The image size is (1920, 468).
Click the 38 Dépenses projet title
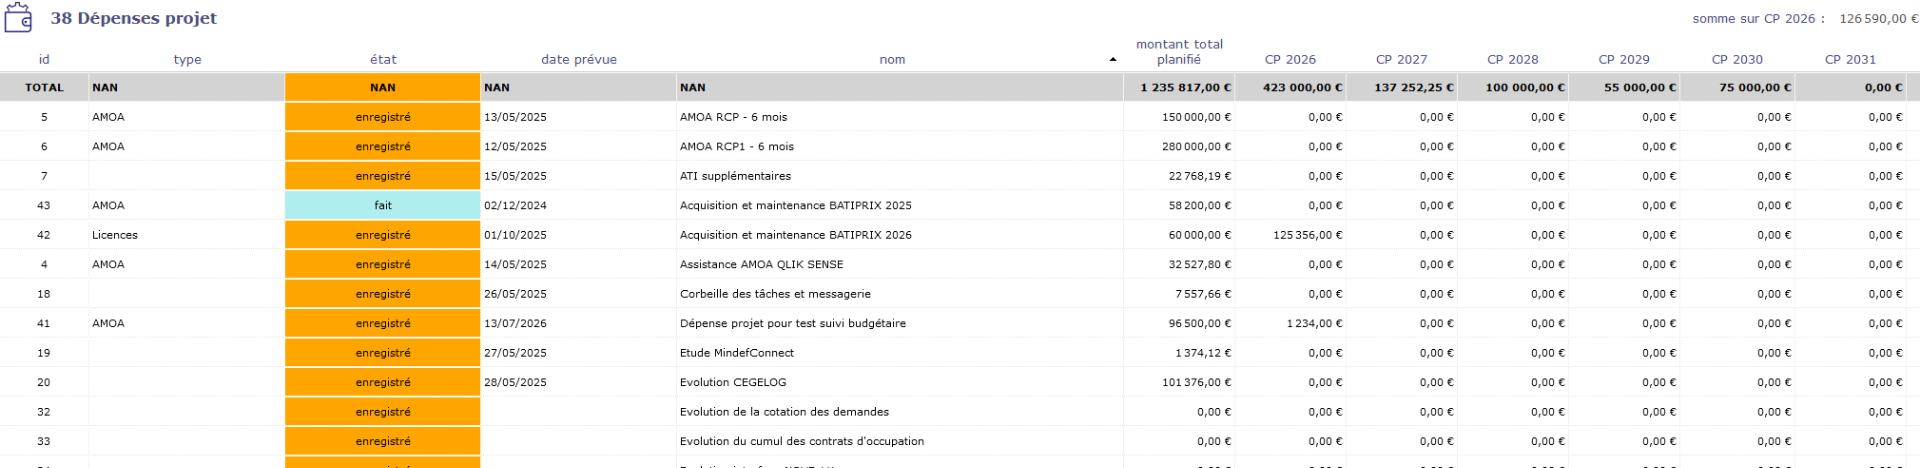point(134,18)
